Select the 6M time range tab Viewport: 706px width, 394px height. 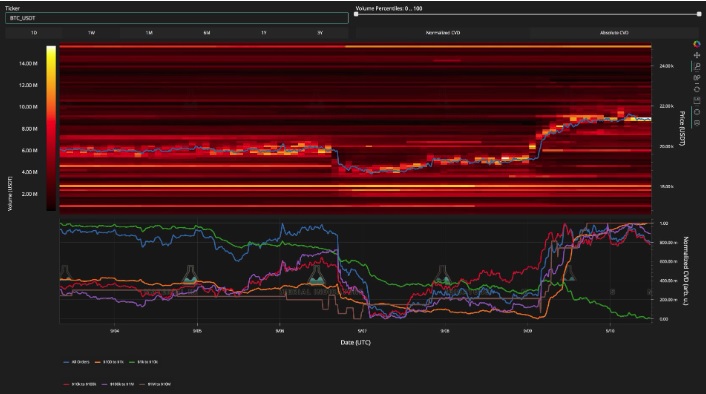(207, 33)
